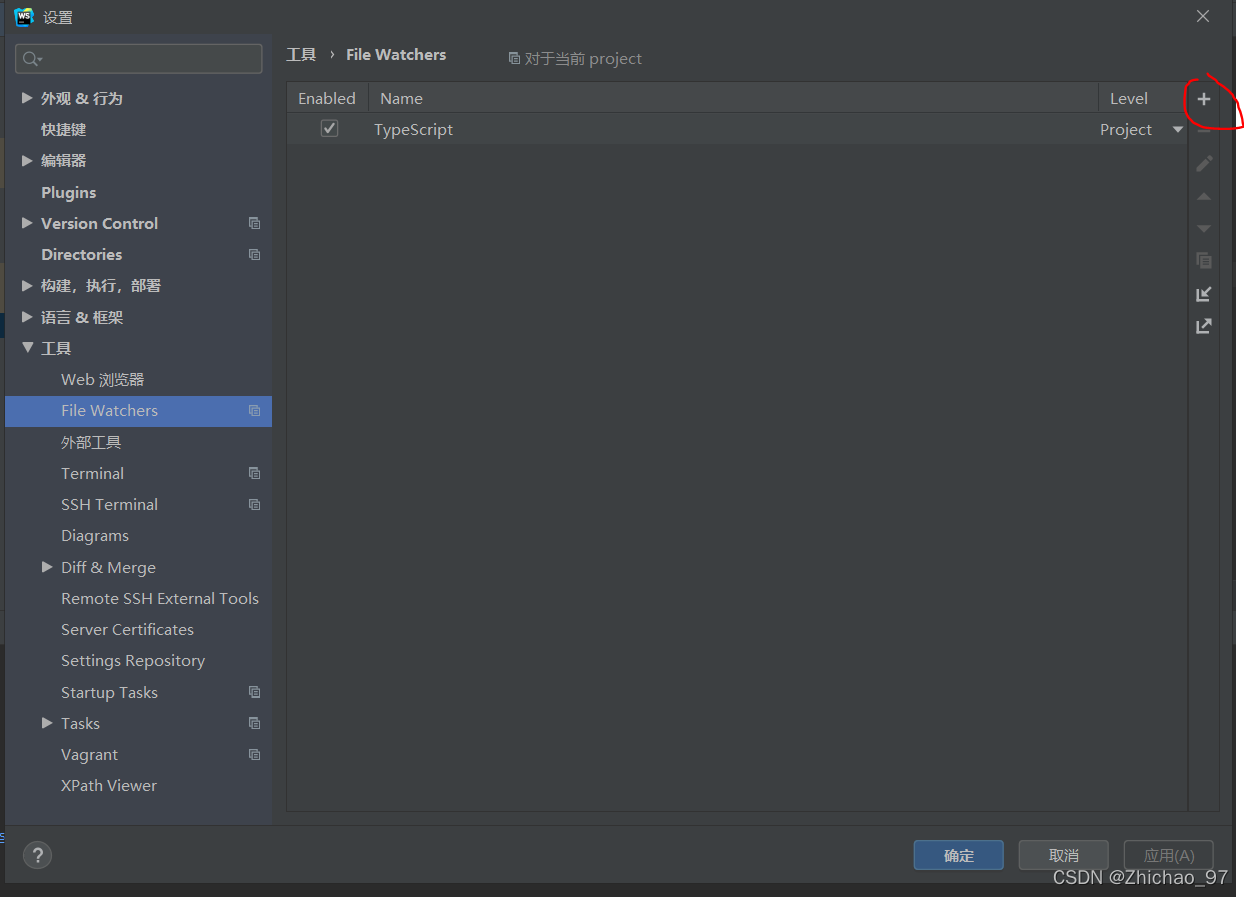Open the help question mark icon

click(x=37, y=855)
